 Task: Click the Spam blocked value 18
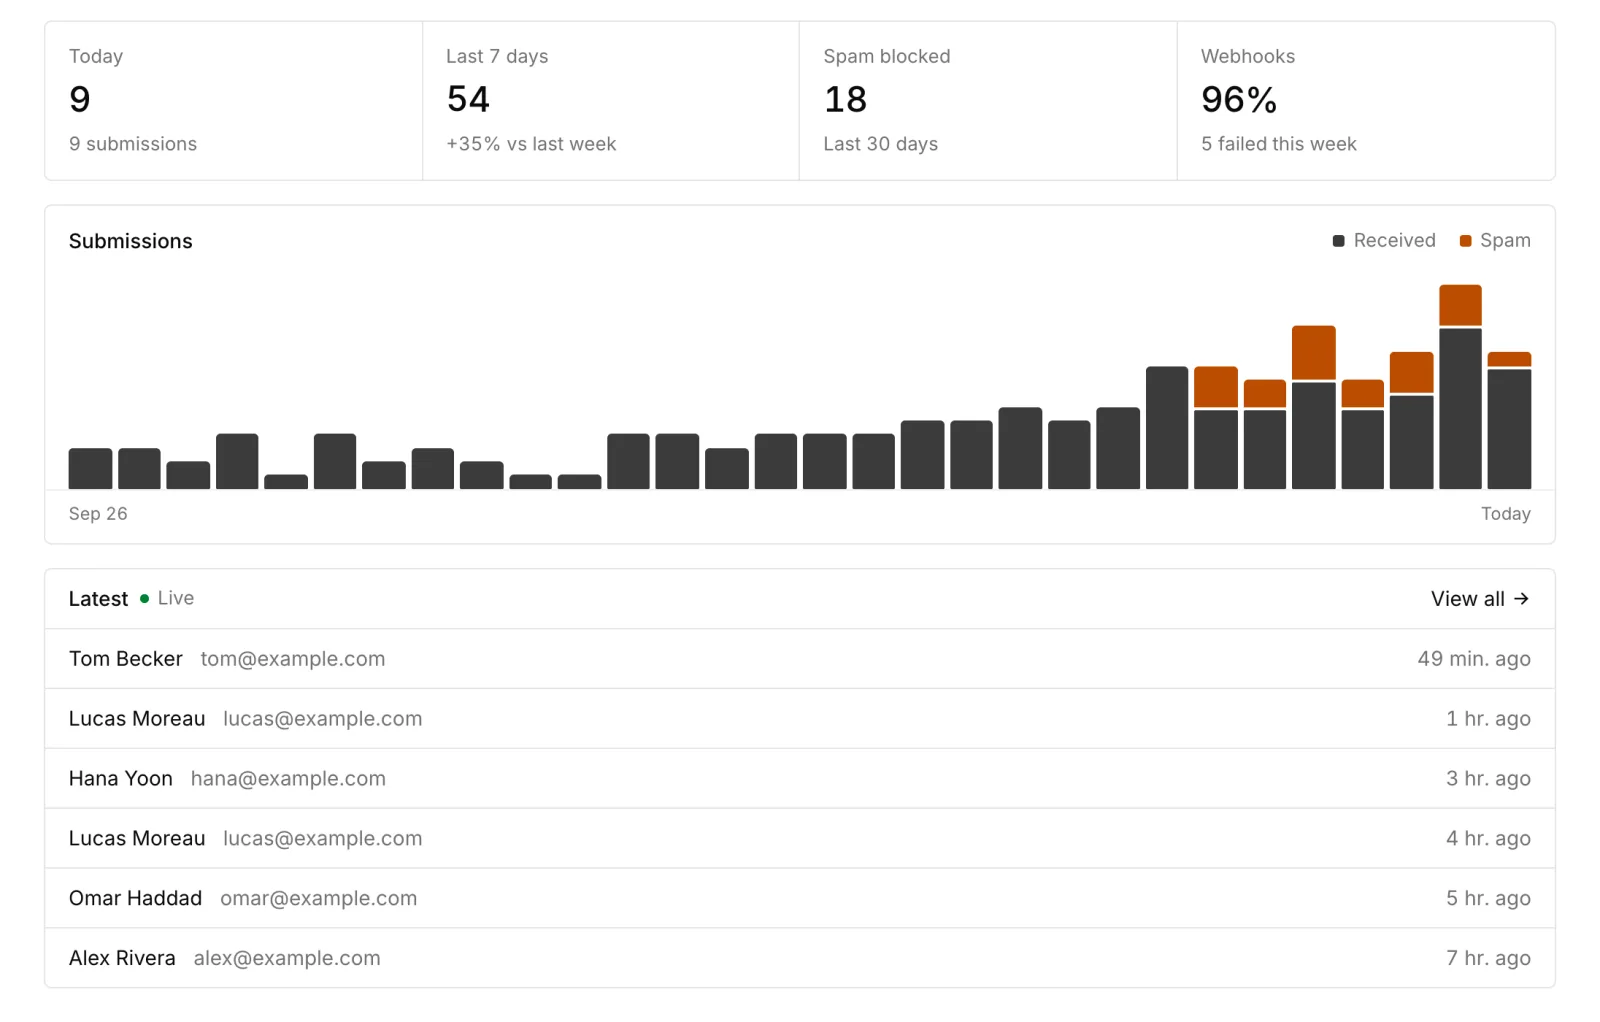(845, 99)
